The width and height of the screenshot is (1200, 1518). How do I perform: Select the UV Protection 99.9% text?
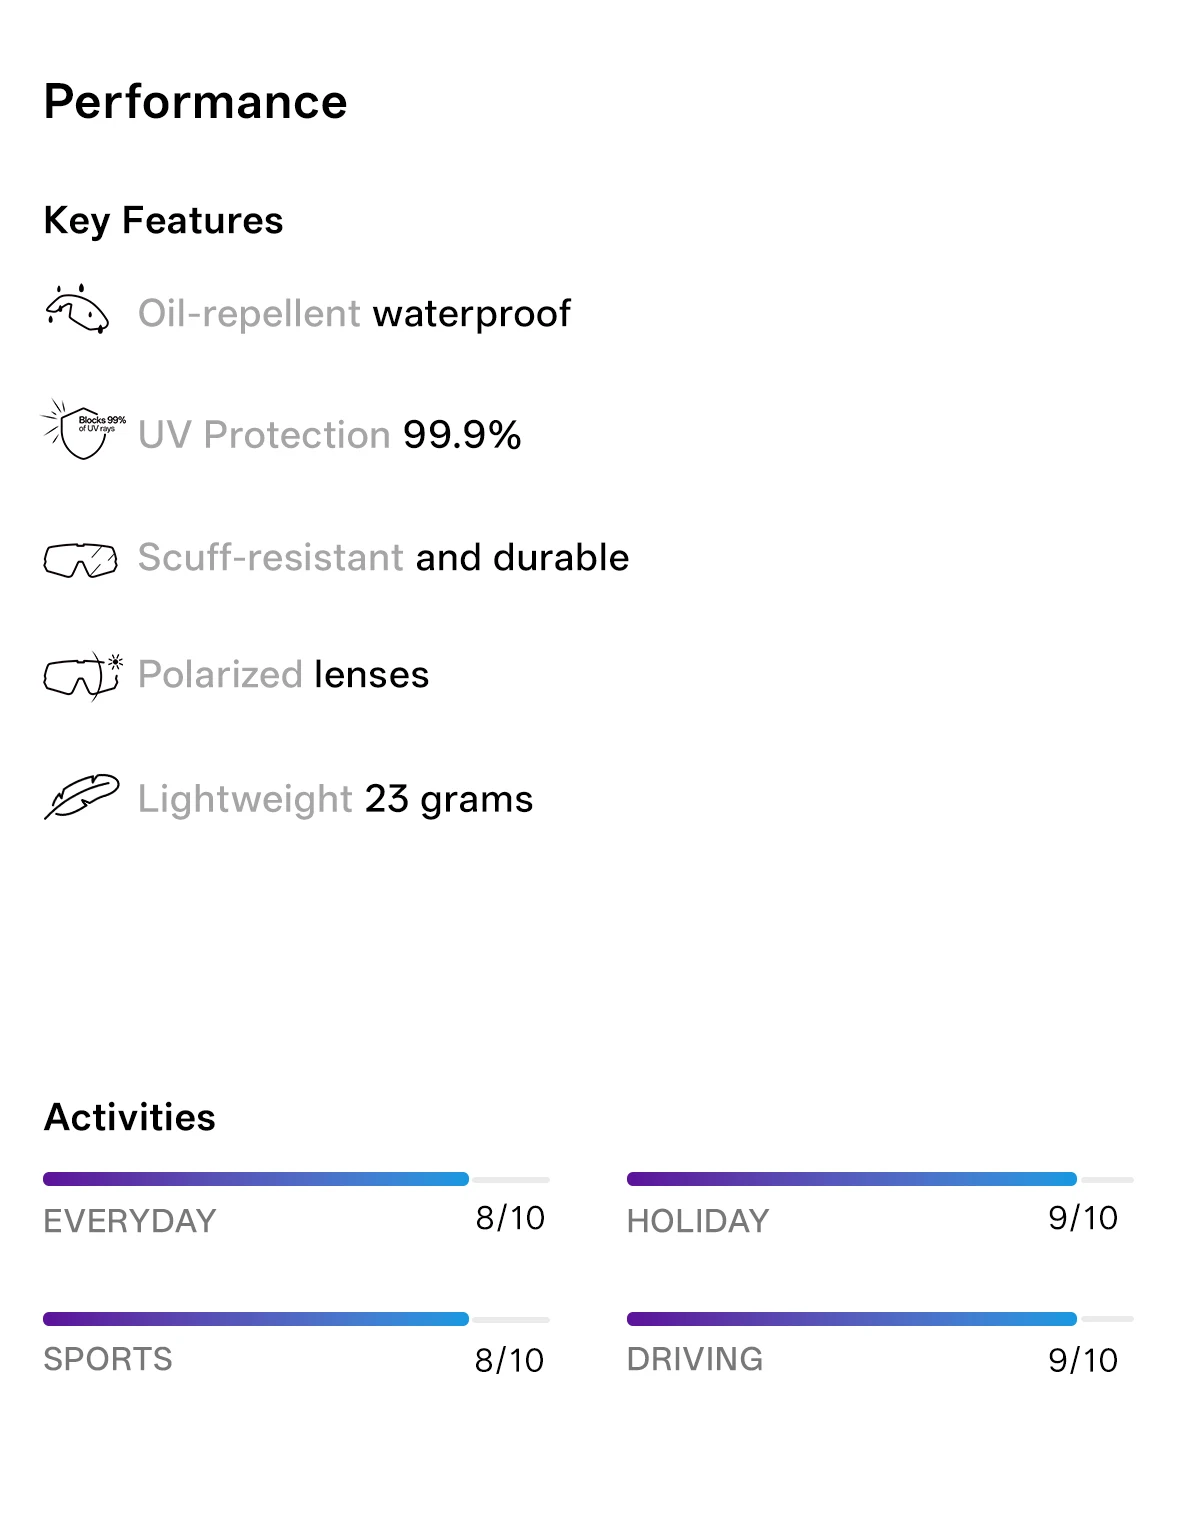tap(330, 435)
